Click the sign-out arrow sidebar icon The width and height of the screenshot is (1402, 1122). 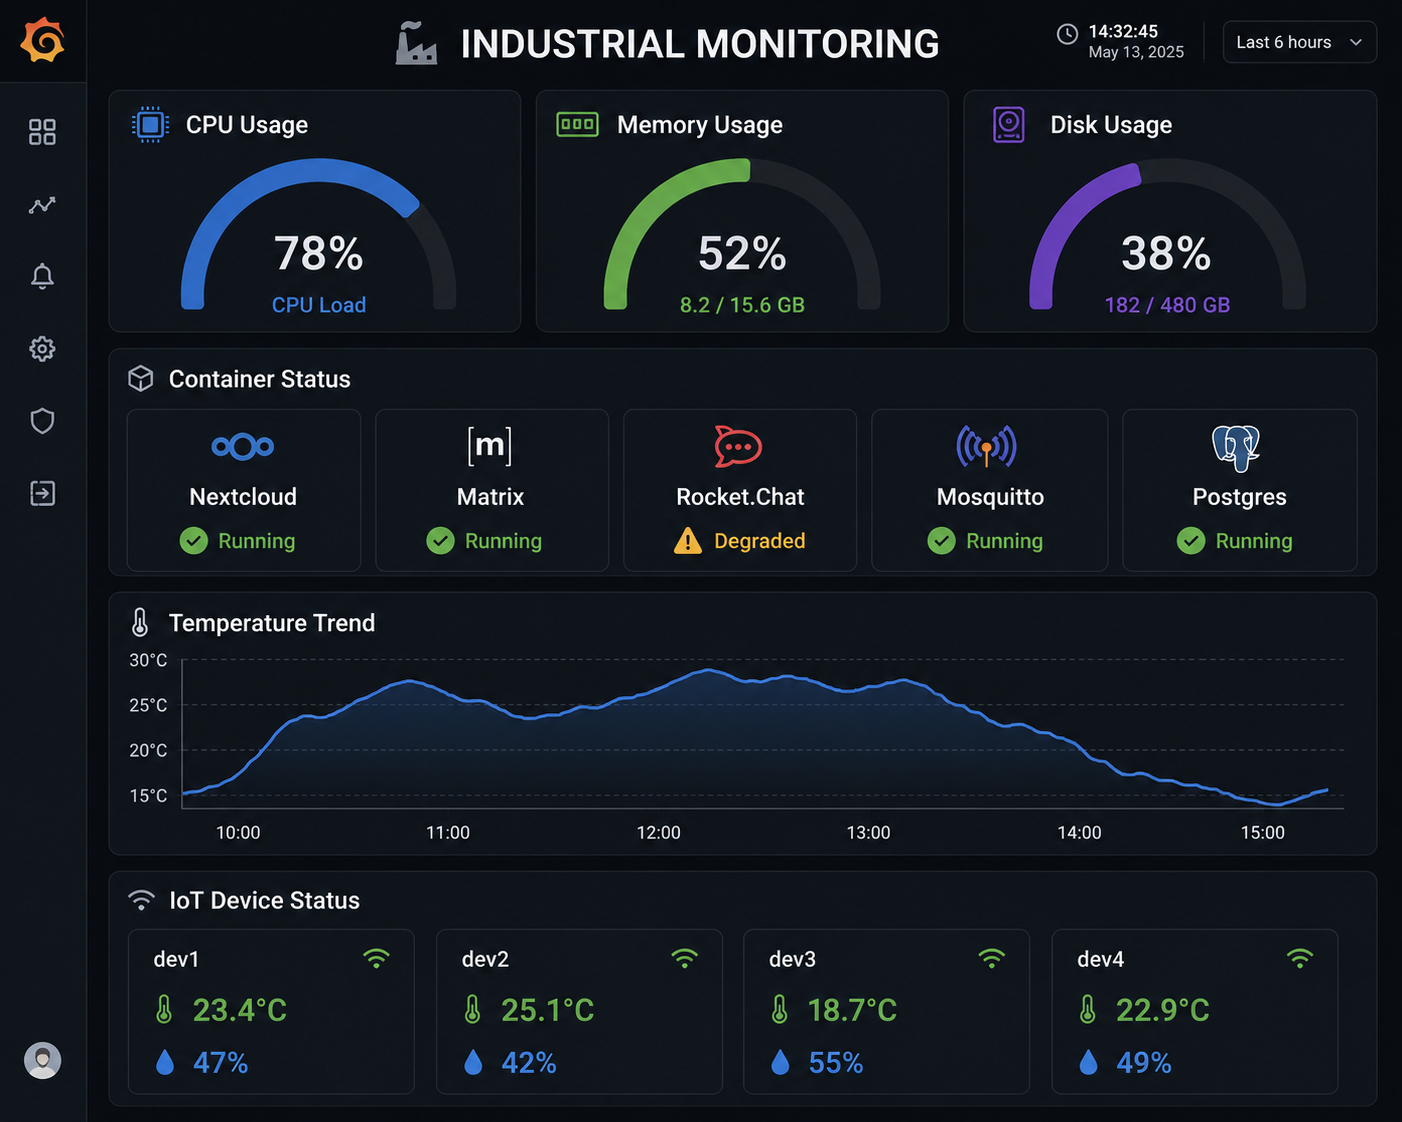point(42,493)
